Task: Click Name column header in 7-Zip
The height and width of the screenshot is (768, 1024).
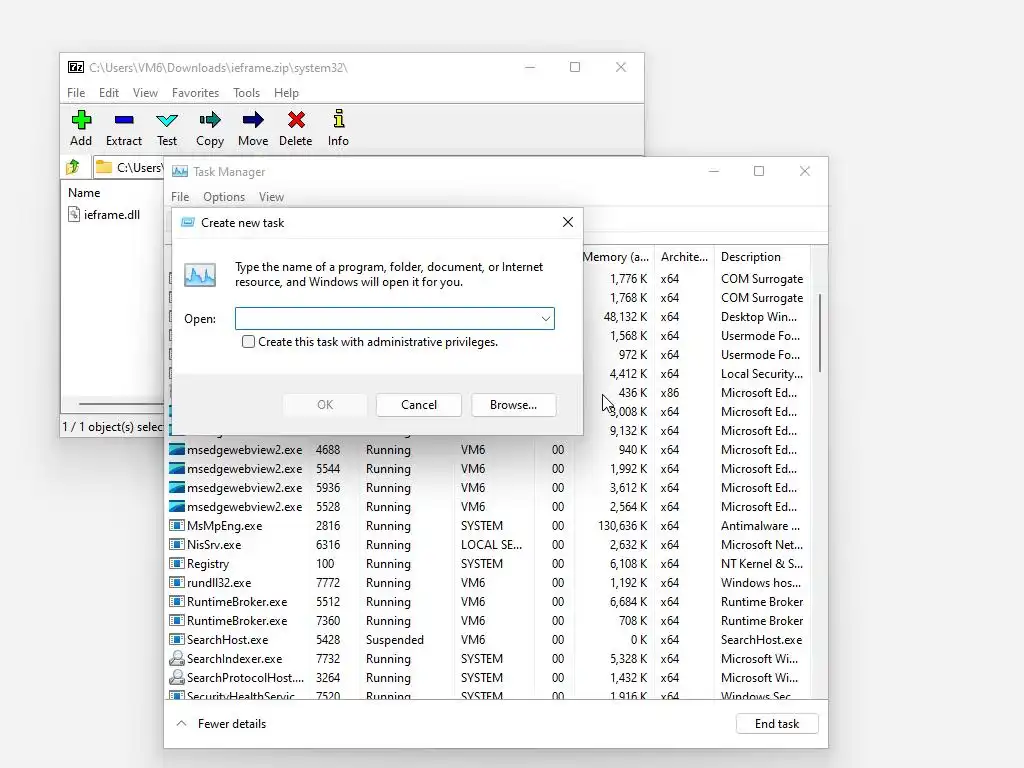Action: pyautogui.click(x=84, y=193)
